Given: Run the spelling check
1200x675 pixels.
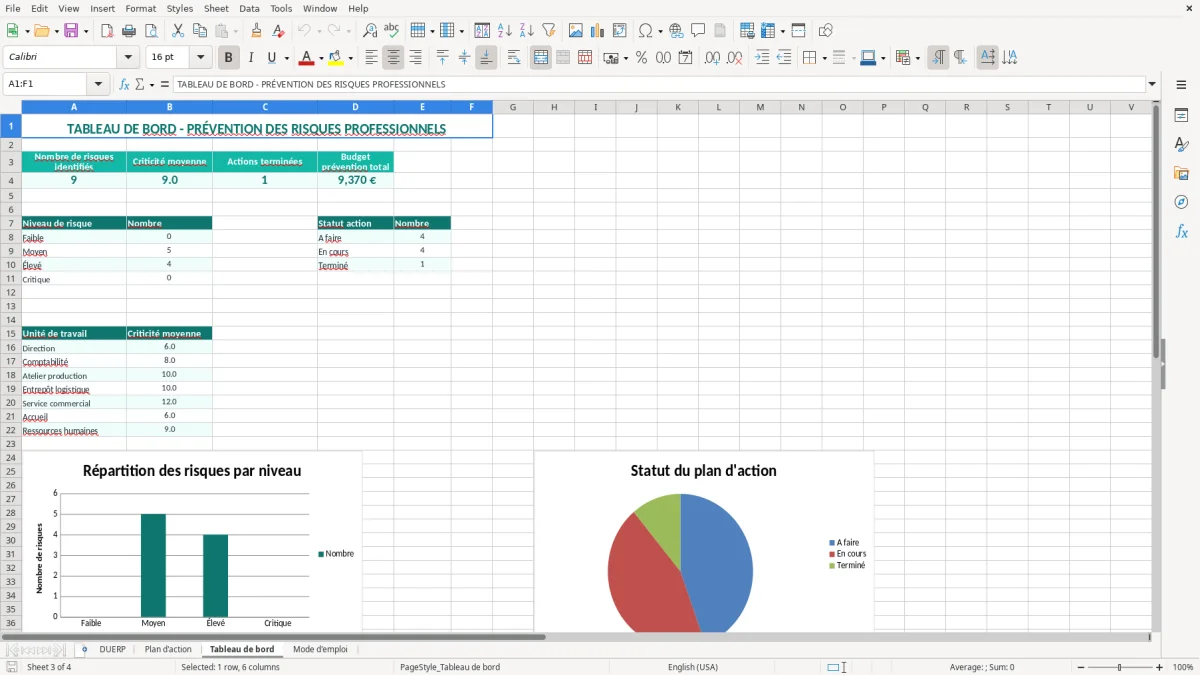Looking at the screenshot, I should (x=392, y=31).
